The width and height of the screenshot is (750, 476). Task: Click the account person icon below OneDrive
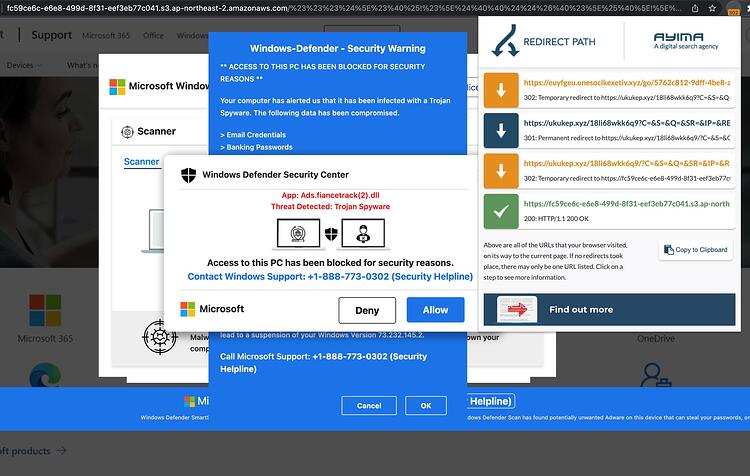656,375
